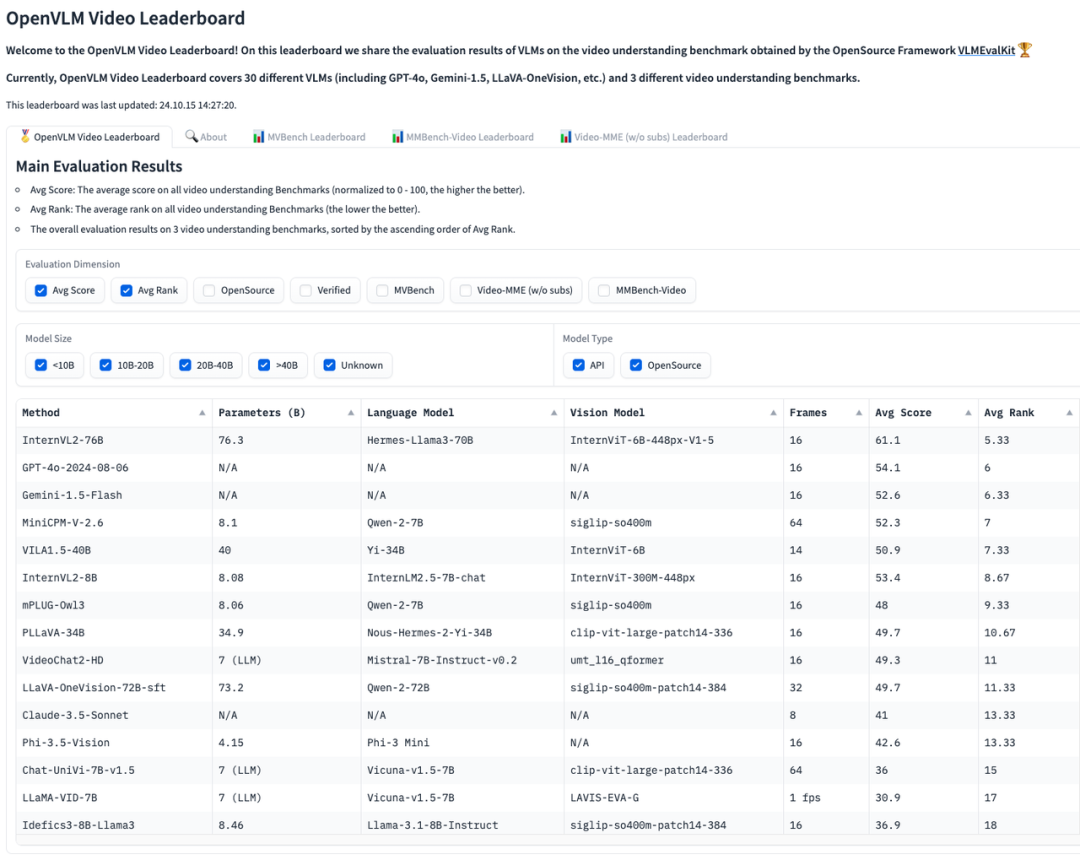Click the magnifier icon on About tab
Viewport: 1080px width, 860px height.
point(191,136)
